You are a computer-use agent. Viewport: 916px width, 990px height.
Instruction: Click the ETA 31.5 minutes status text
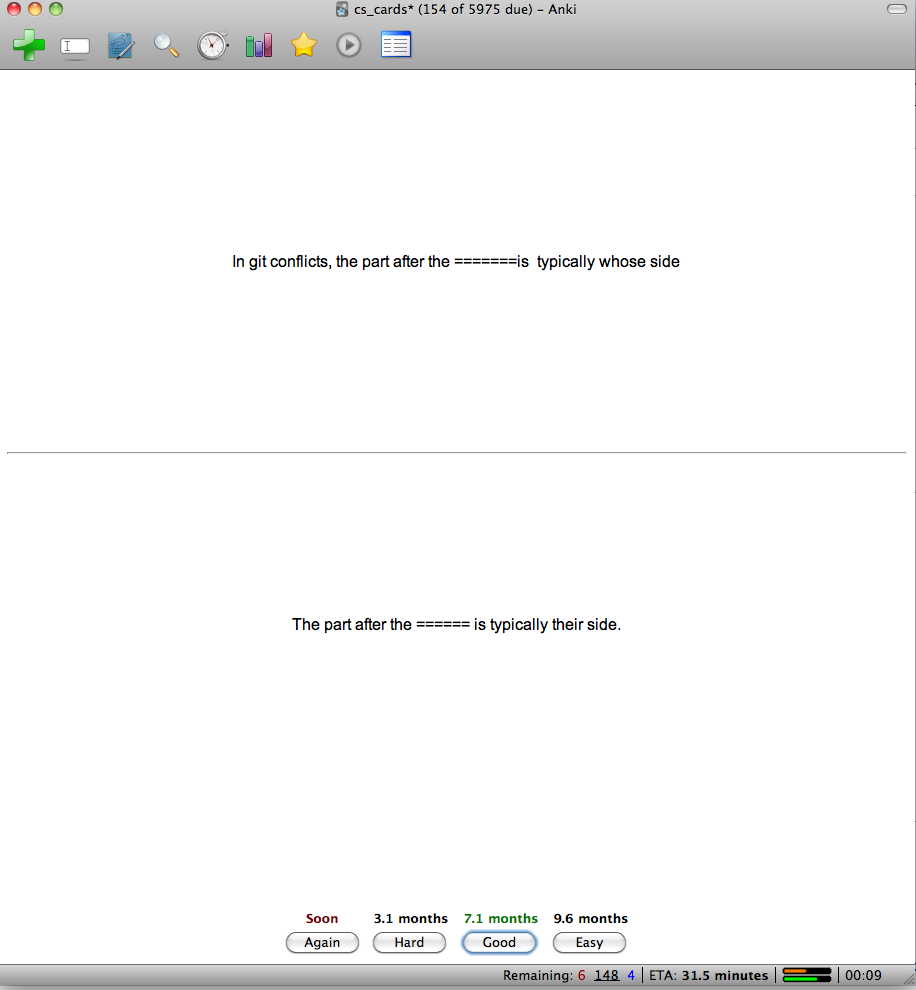click(x=708, y=975)
